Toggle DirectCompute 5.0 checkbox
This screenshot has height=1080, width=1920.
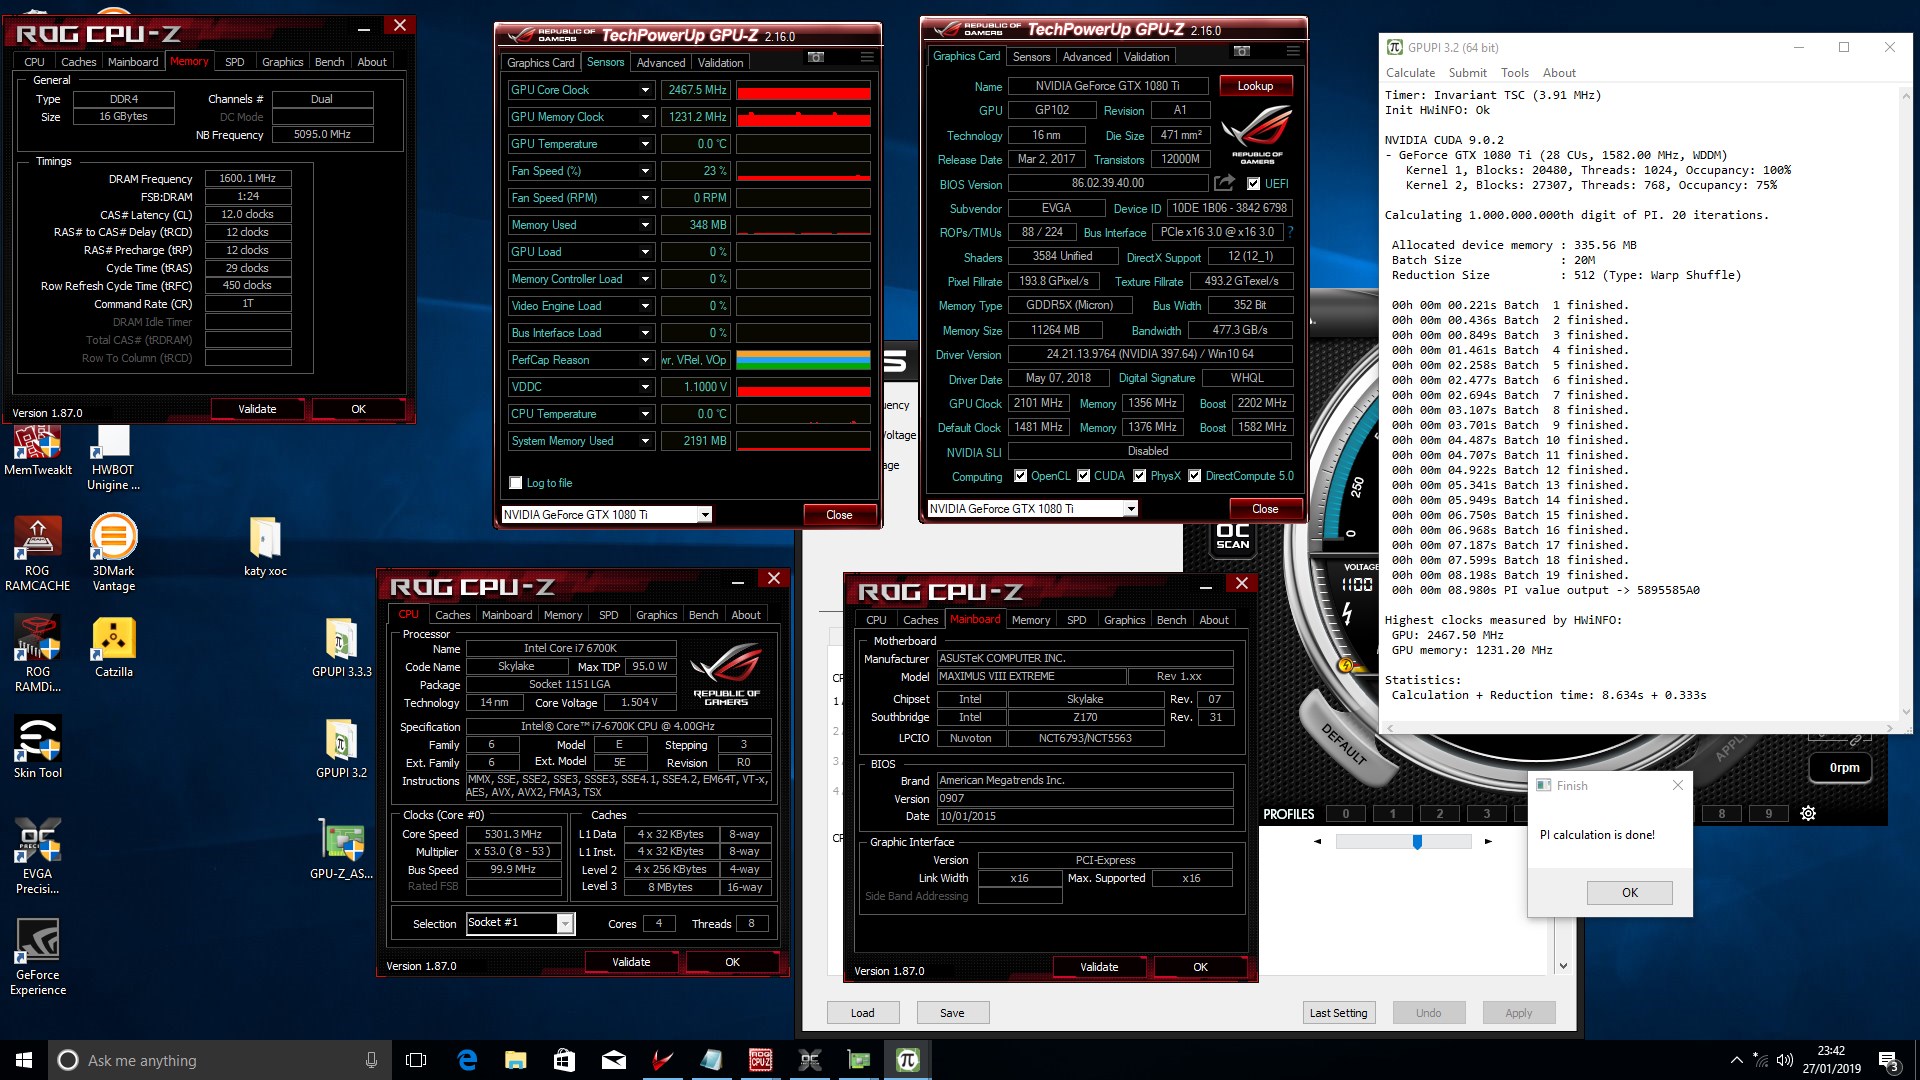tap(1194, 476)
